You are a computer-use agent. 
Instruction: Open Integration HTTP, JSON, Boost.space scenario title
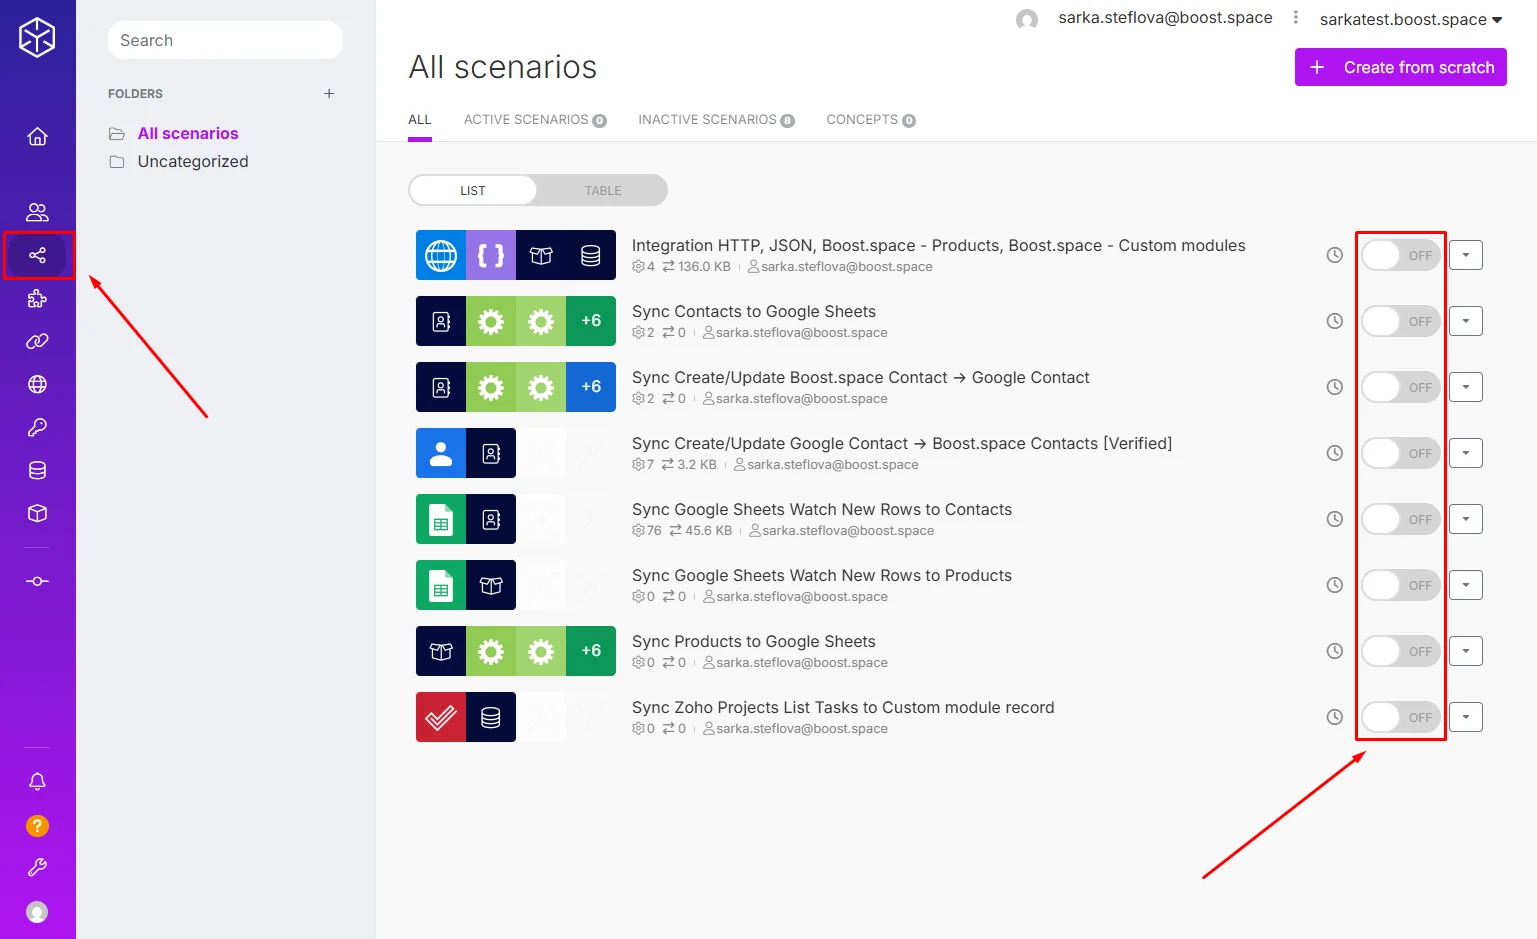(939, 245)
